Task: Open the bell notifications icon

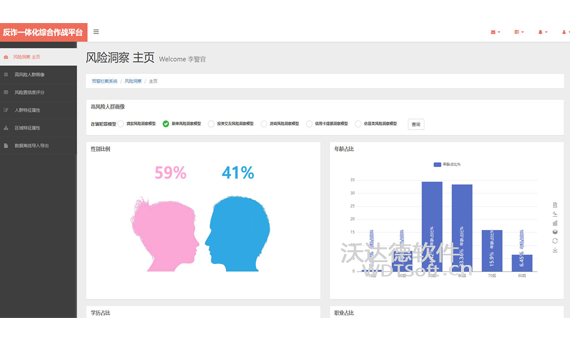Action: (x=540, y=32)
